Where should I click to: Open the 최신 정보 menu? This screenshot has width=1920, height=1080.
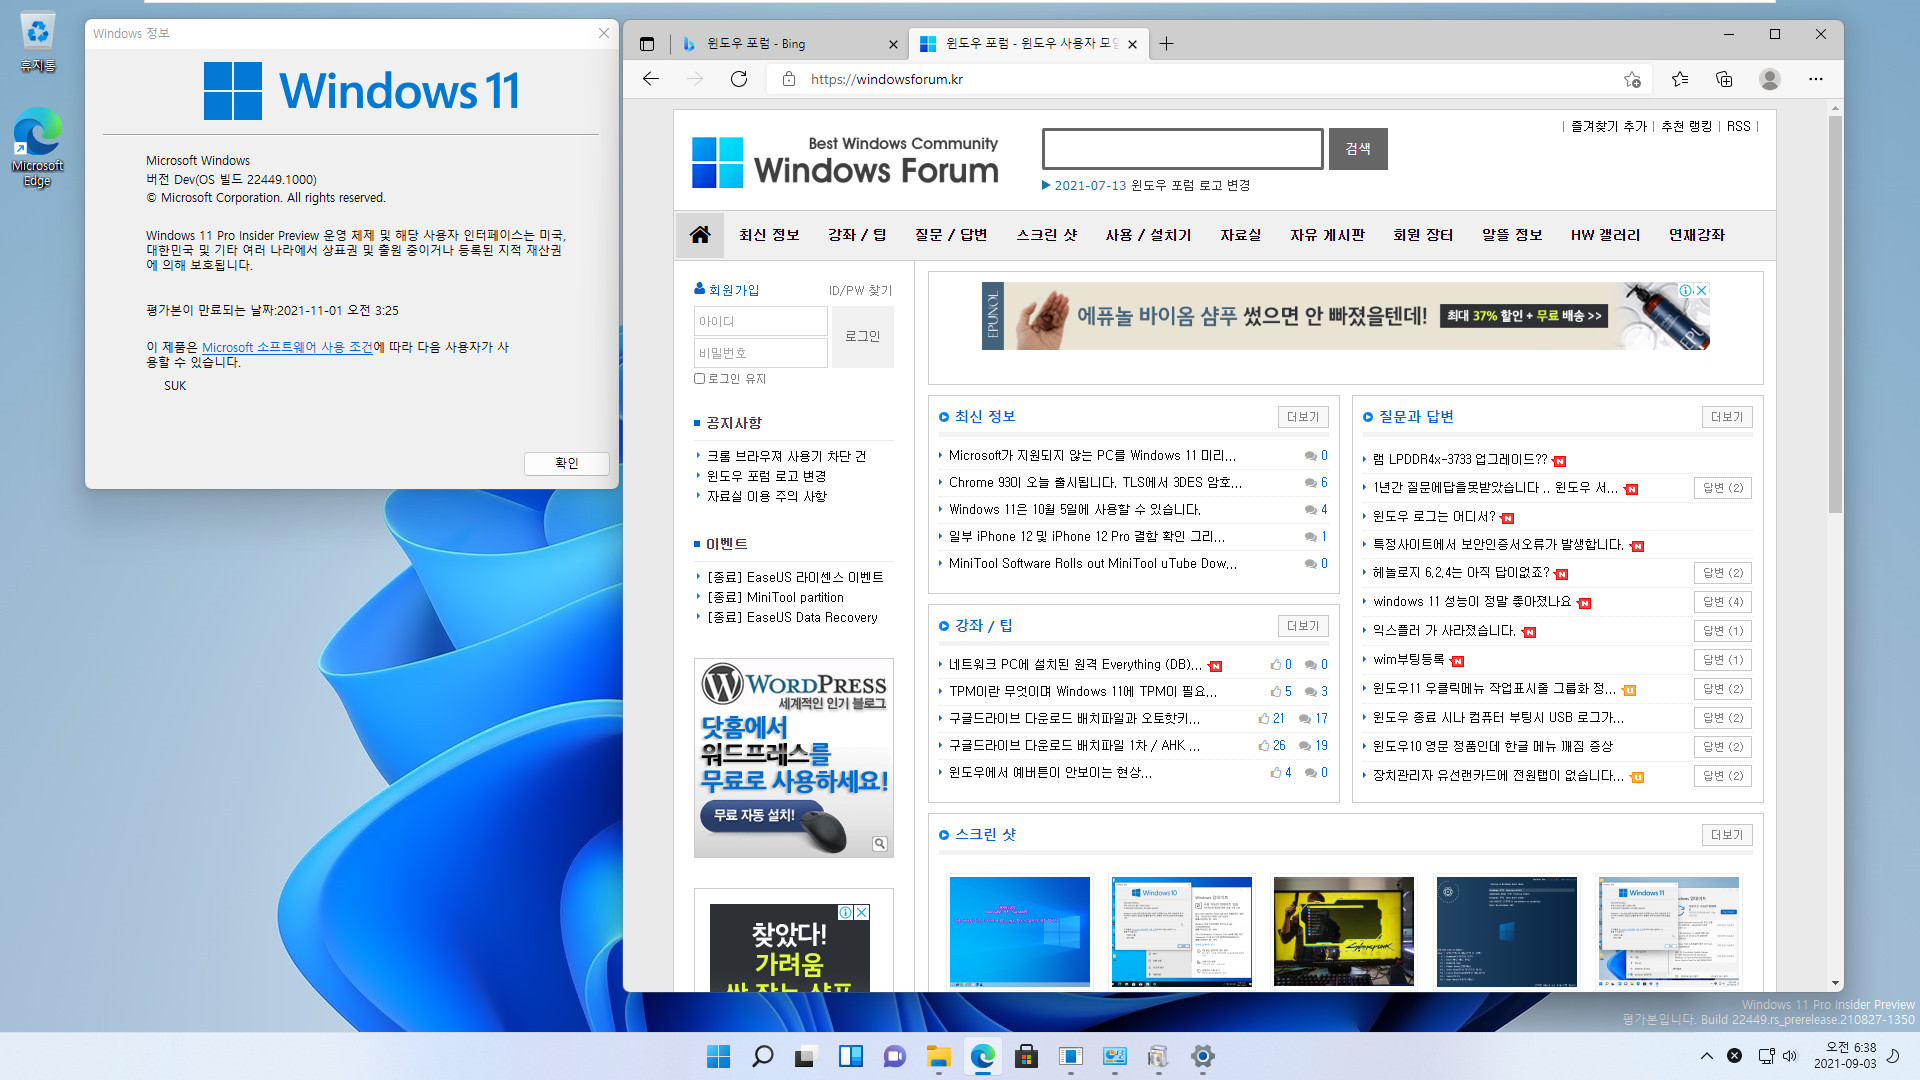click(769, 234)
